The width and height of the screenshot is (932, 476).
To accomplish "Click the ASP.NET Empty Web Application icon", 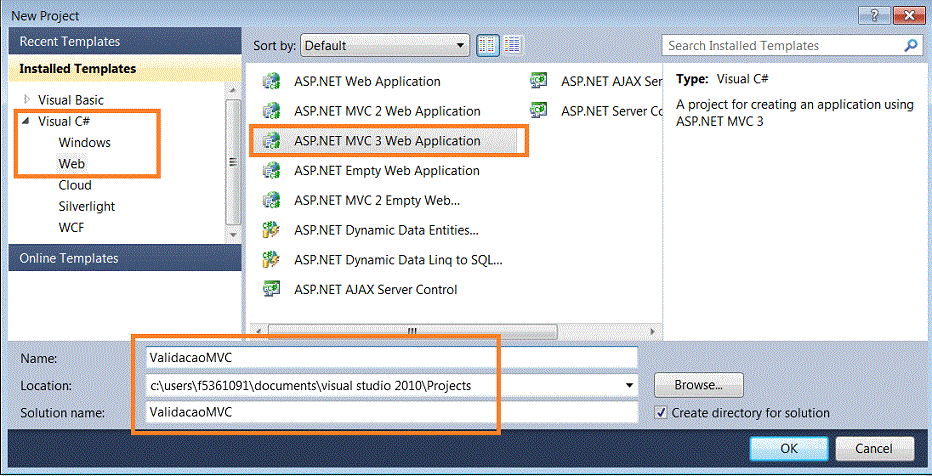I will tap(271, 171).
